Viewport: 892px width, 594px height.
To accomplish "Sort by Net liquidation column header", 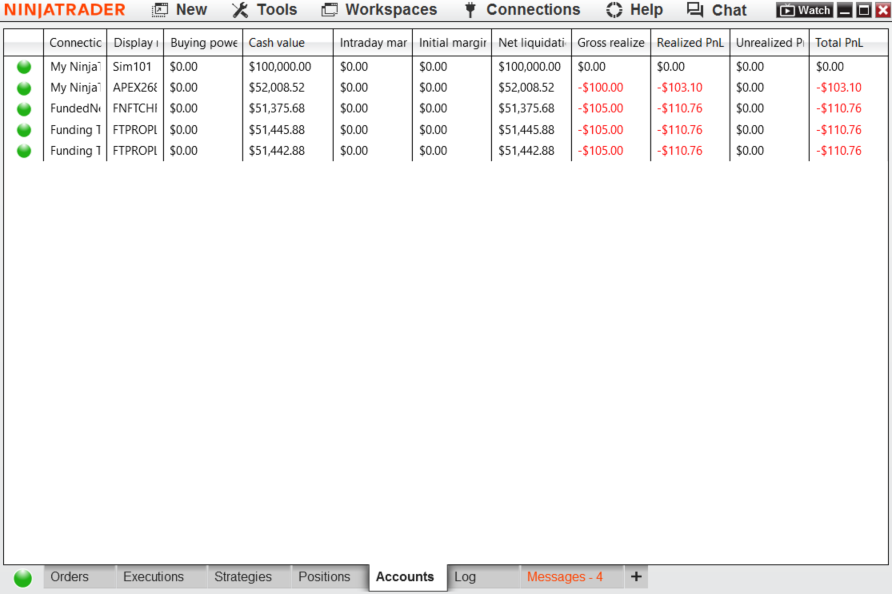I will tap(531, 43).
